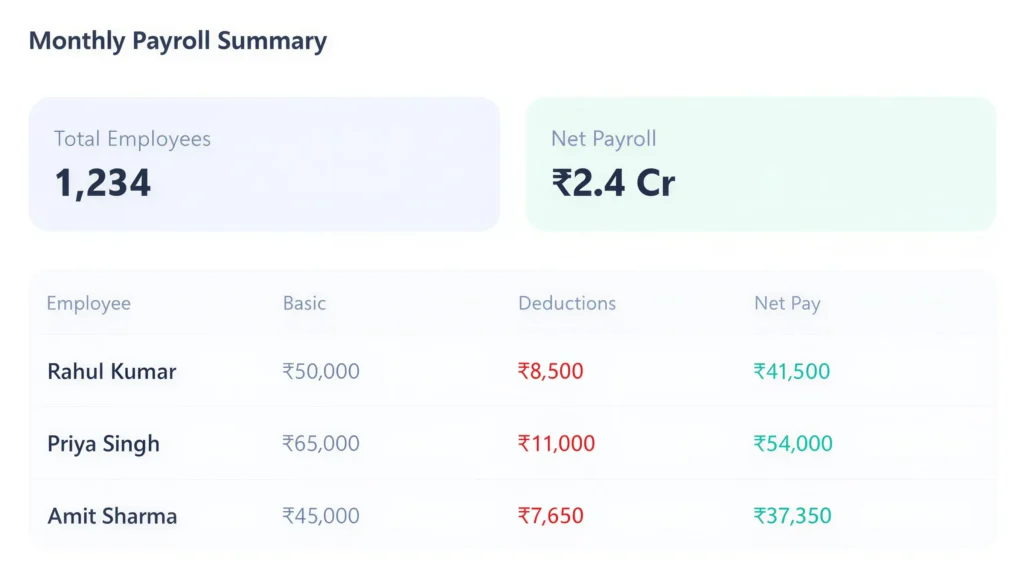Screen dimensions: 1024x578
Task: Select the Net Pay column header
Action: click(787, 303)
